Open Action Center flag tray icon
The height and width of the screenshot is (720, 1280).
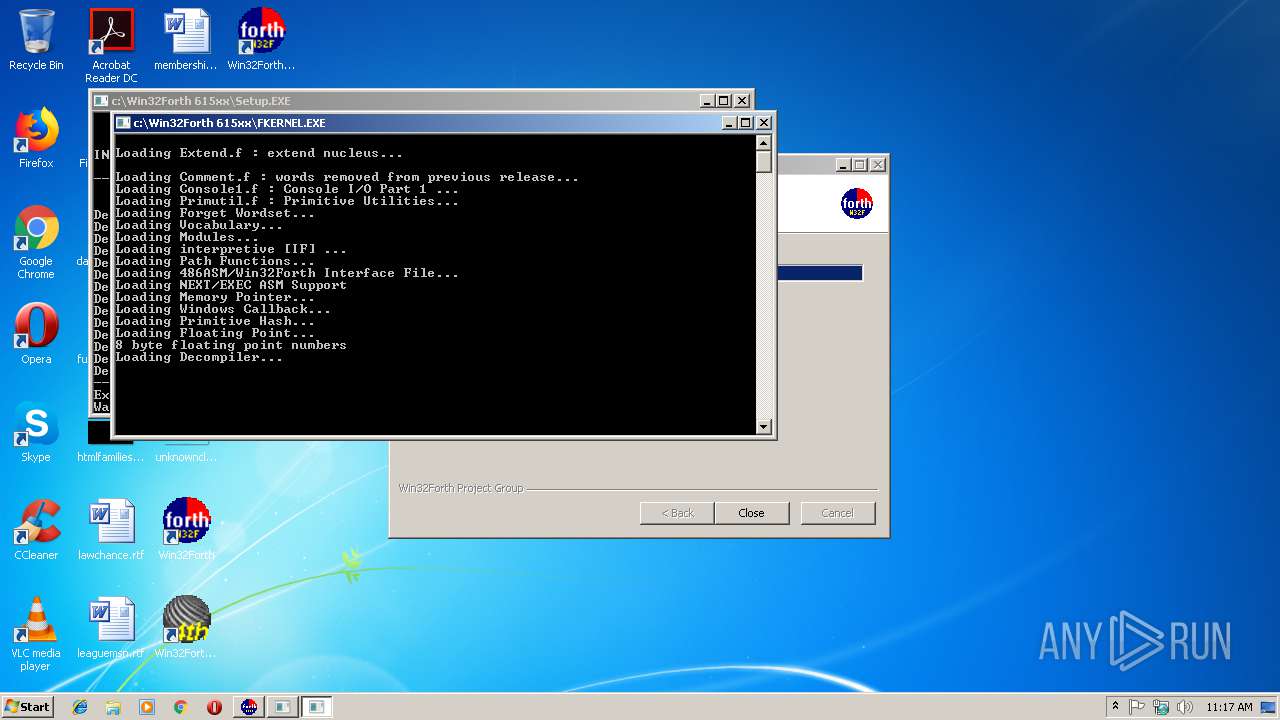click(x=1137, y=707)
